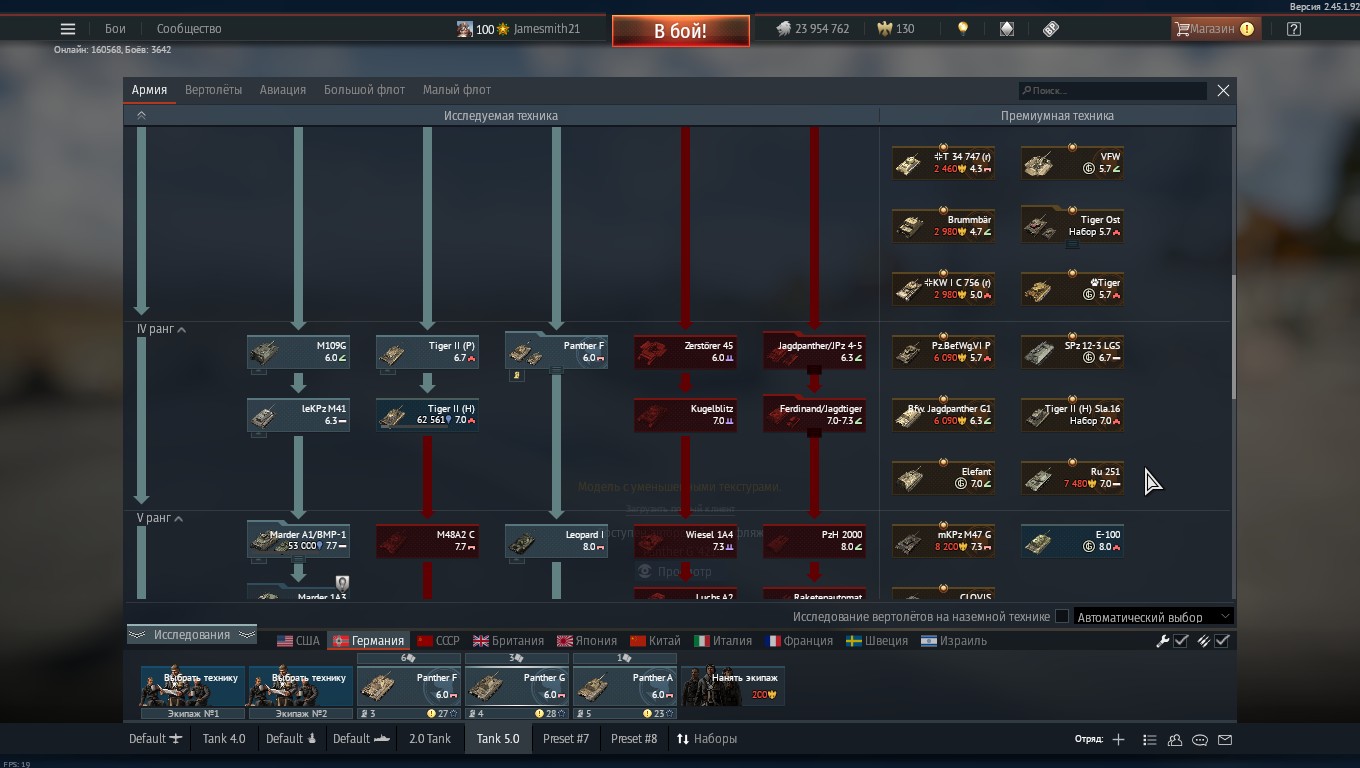Switch to the Вертолёты tab
The image size is (1360, 768).
[213, 90]
